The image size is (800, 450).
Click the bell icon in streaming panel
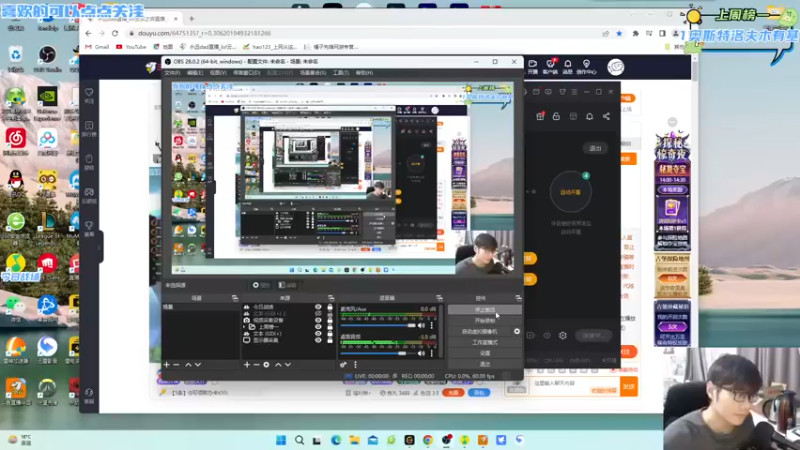pyautogui.click(x=589, y=116)
